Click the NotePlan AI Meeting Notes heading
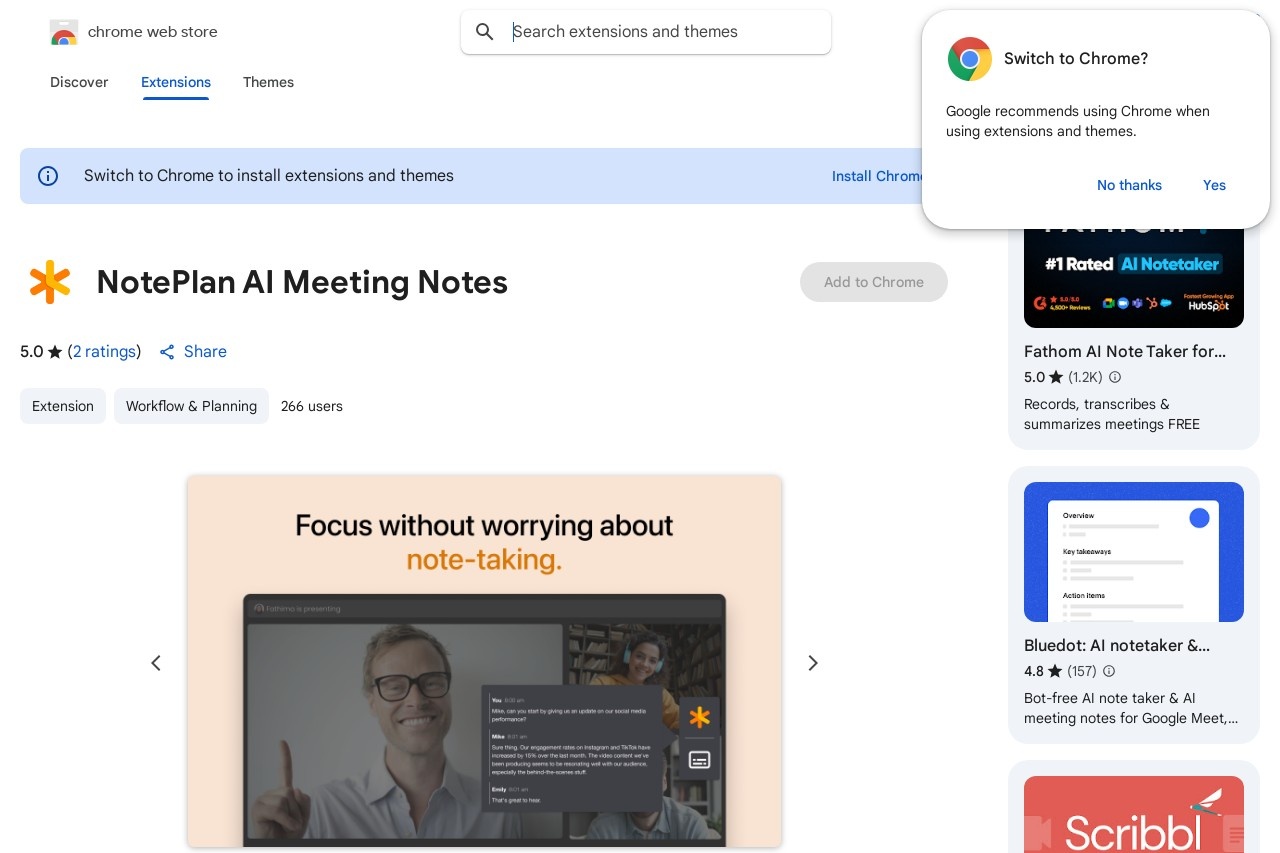1280x853 pixels. pyautogui.click(x=302, y=282)
